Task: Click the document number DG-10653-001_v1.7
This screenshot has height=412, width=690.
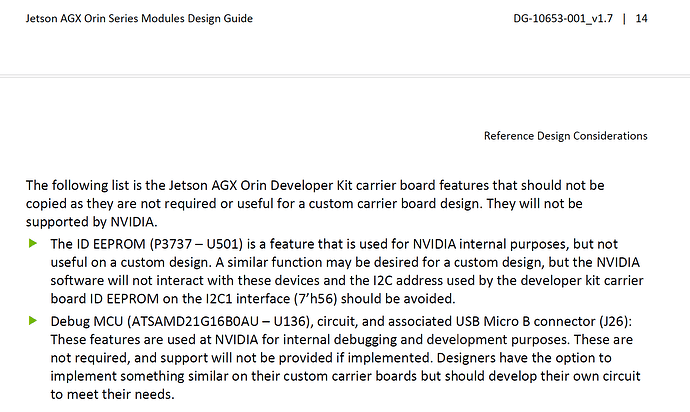Action: pyautogui.click(x=556, y=18)
